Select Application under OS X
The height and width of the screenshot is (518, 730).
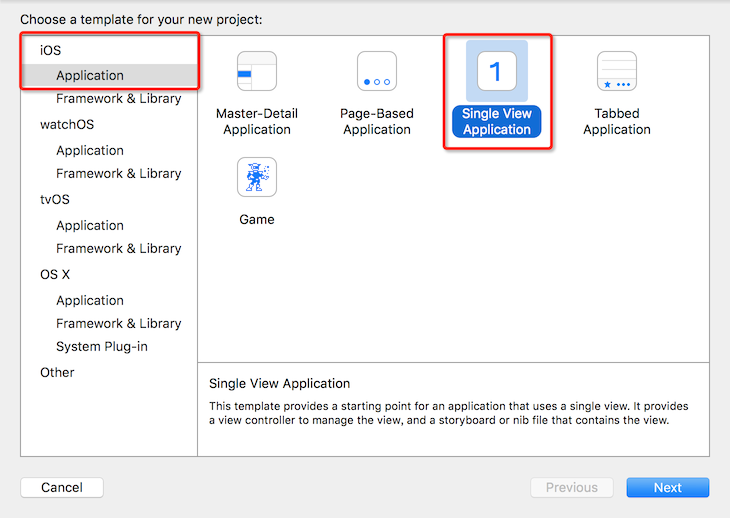click(90, 300)
